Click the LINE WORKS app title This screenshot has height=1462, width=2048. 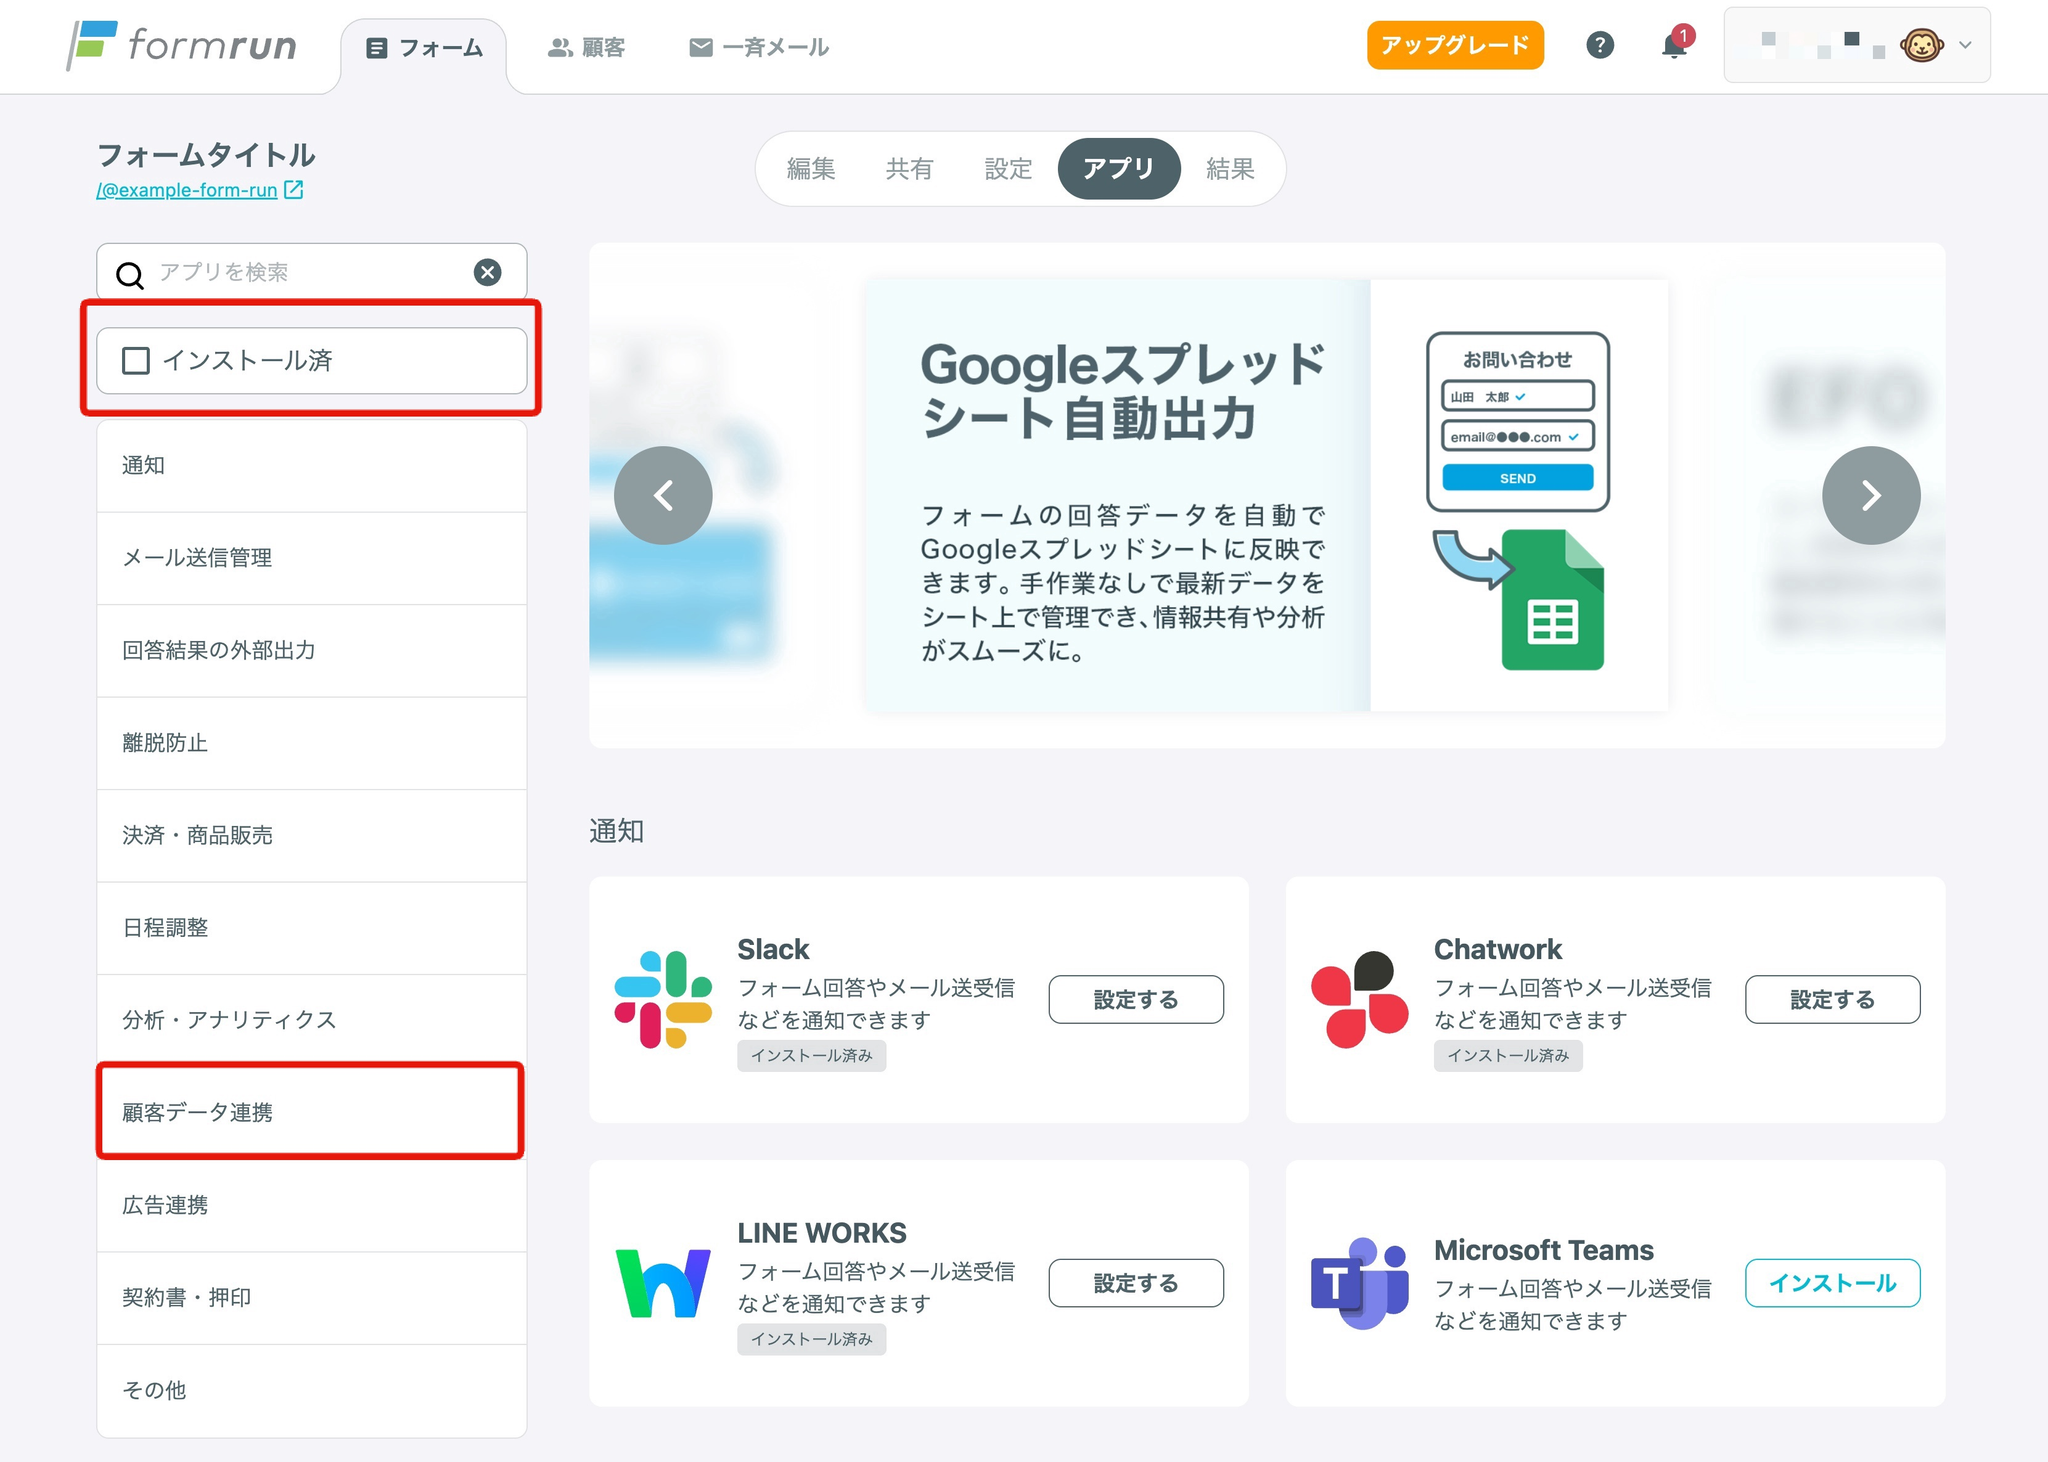822,1233
